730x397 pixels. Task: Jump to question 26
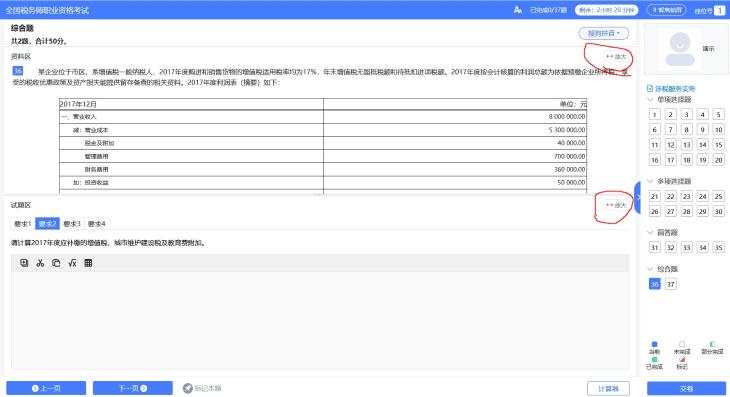655,211
